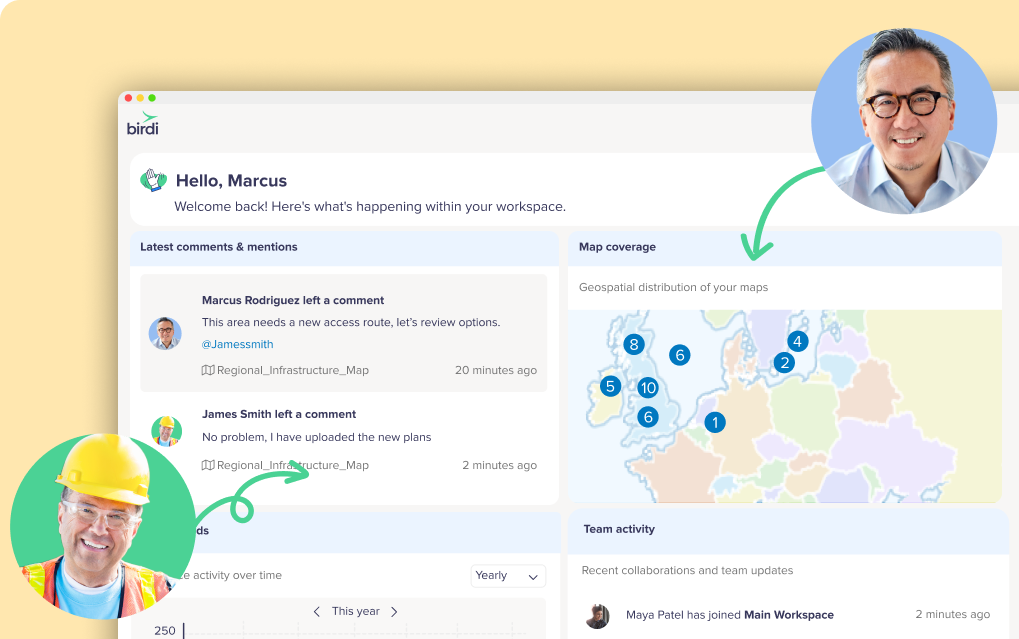
Task: Go to next year with right chevron
Action: click(x=394, y=612)
